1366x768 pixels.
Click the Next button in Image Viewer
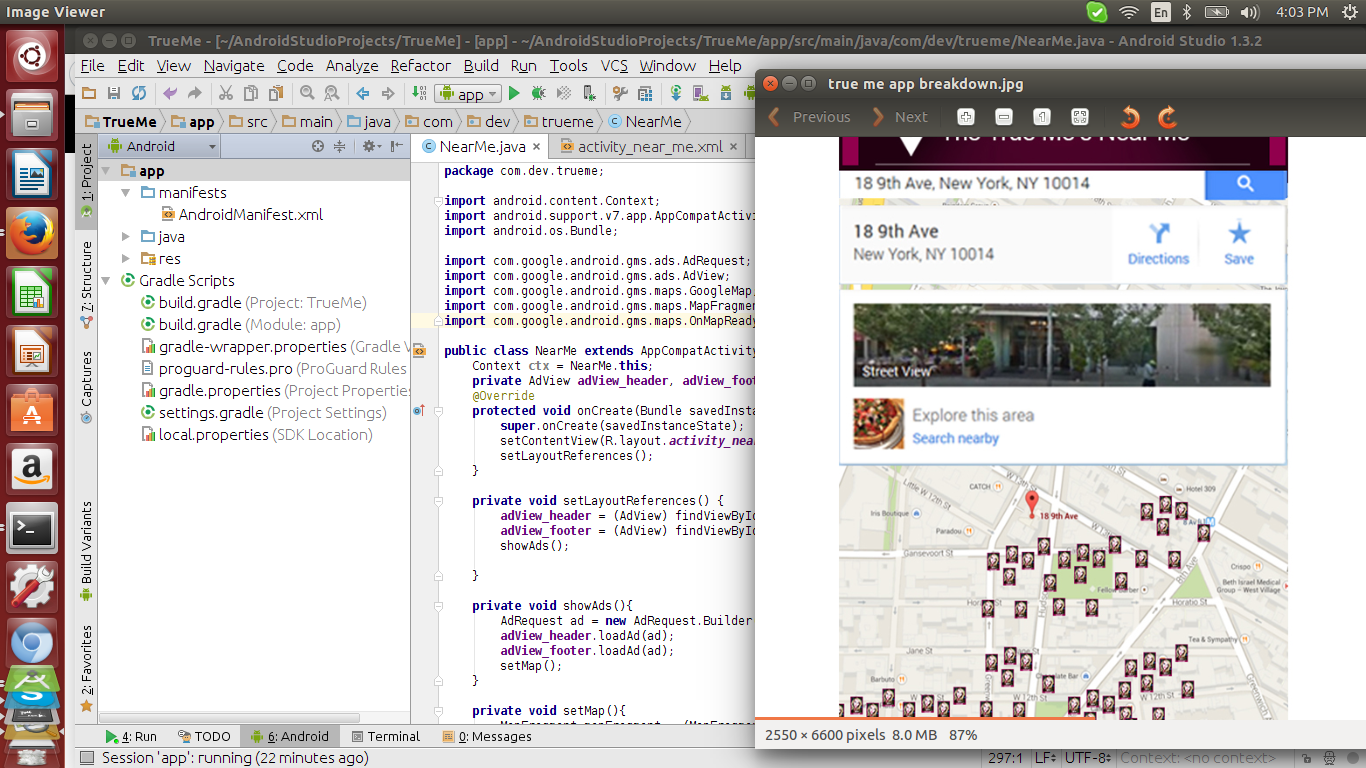tap(900, 117)
